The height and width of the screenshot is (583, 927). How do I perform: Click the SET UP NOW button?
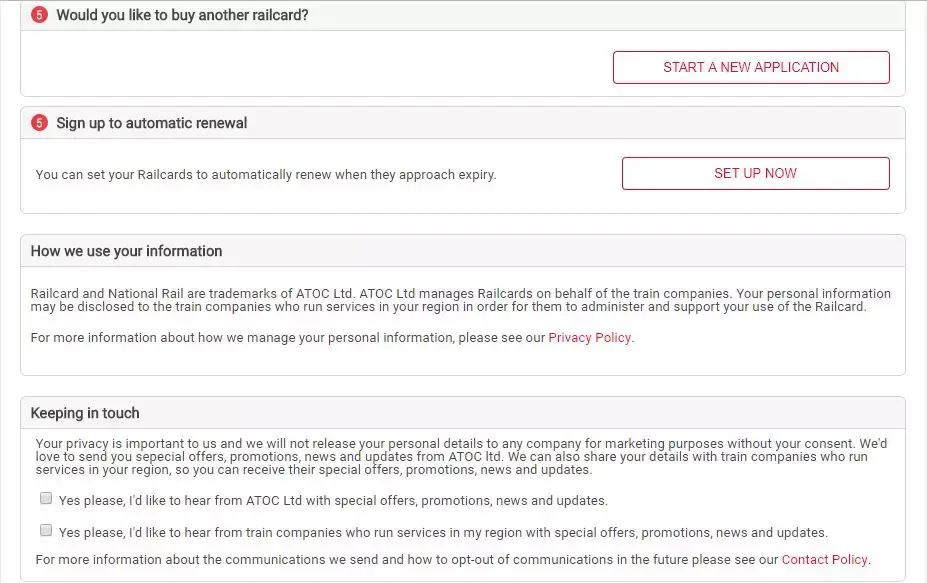click(755, 172)
